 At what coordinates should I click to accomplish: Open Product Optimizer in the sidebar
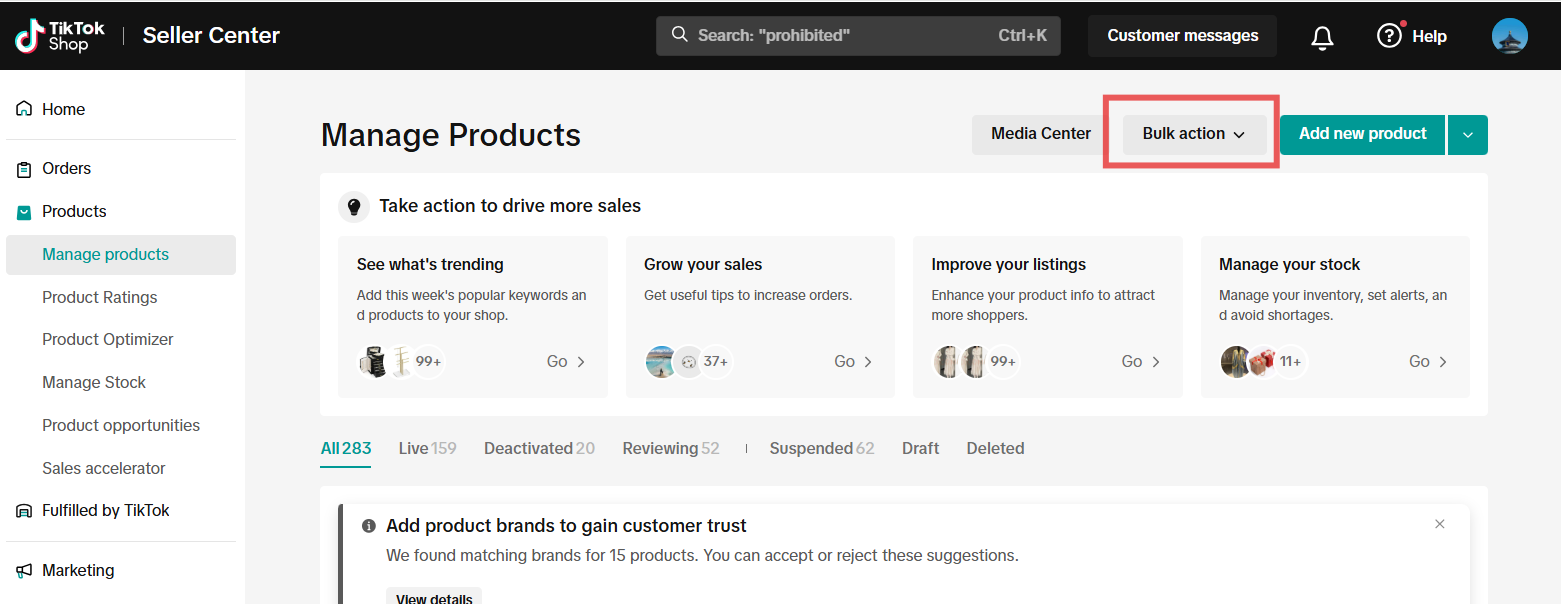click(108, 340)
